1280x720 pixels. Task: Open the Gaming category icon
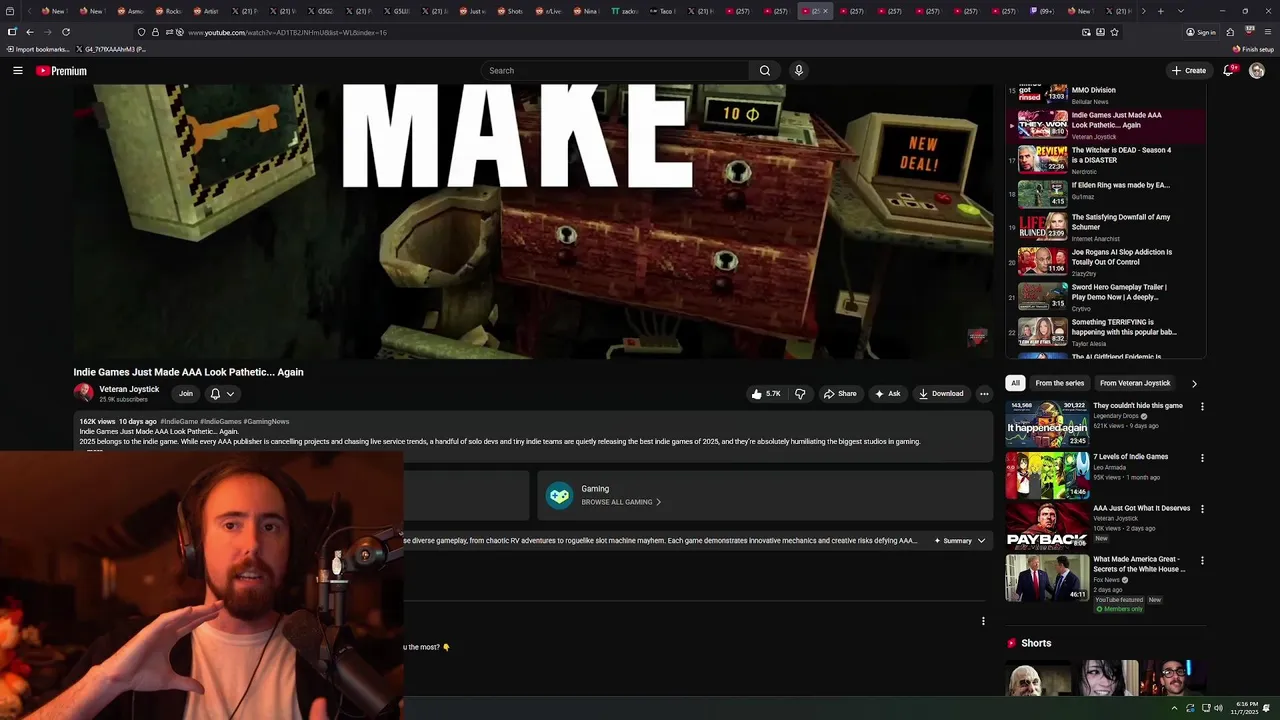pyautogui.click(x=559, y=495)
